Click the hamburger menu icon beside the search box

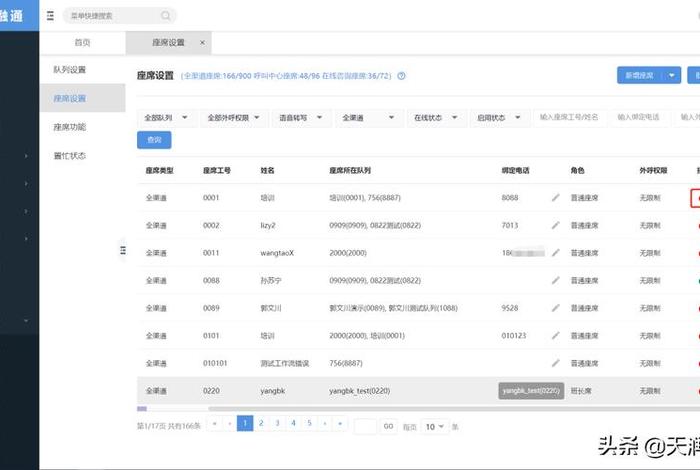[x=51, y=16]
